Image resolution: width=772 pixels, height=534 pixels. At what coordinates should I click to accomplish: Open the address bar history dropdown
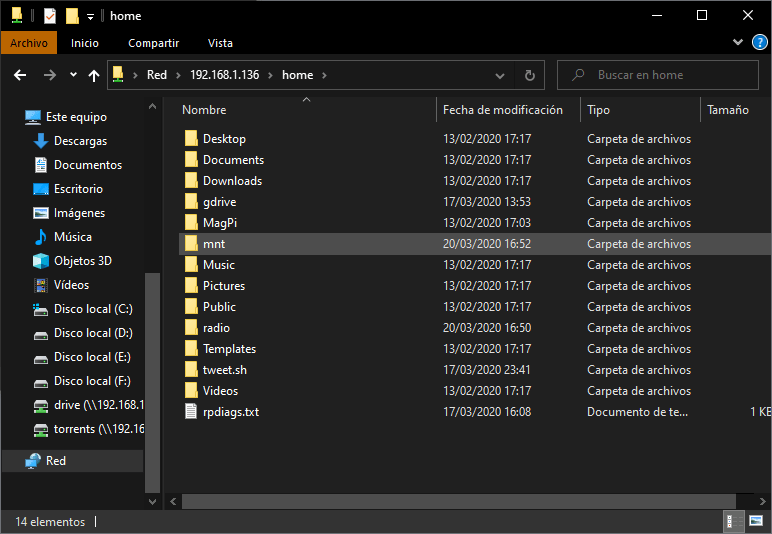[500, 75]
